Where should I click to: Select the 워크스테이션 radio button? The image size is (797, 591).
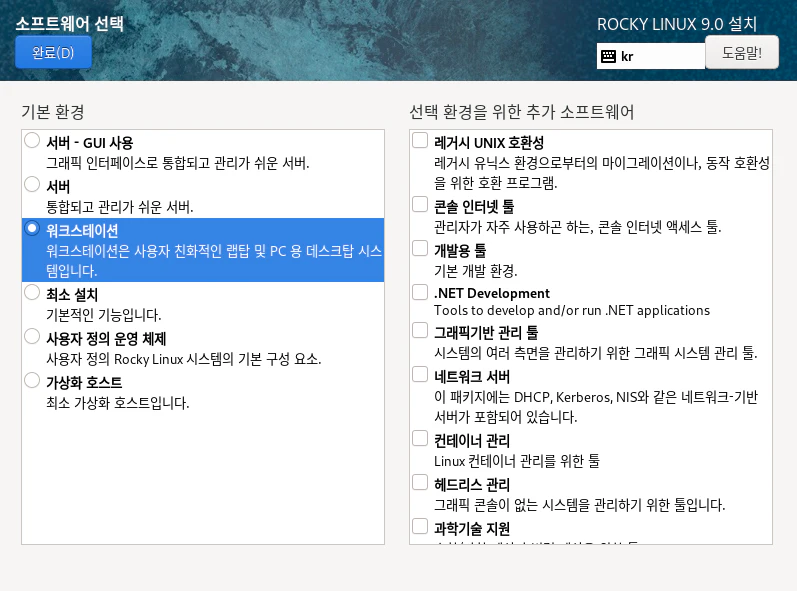pos(32,228)
